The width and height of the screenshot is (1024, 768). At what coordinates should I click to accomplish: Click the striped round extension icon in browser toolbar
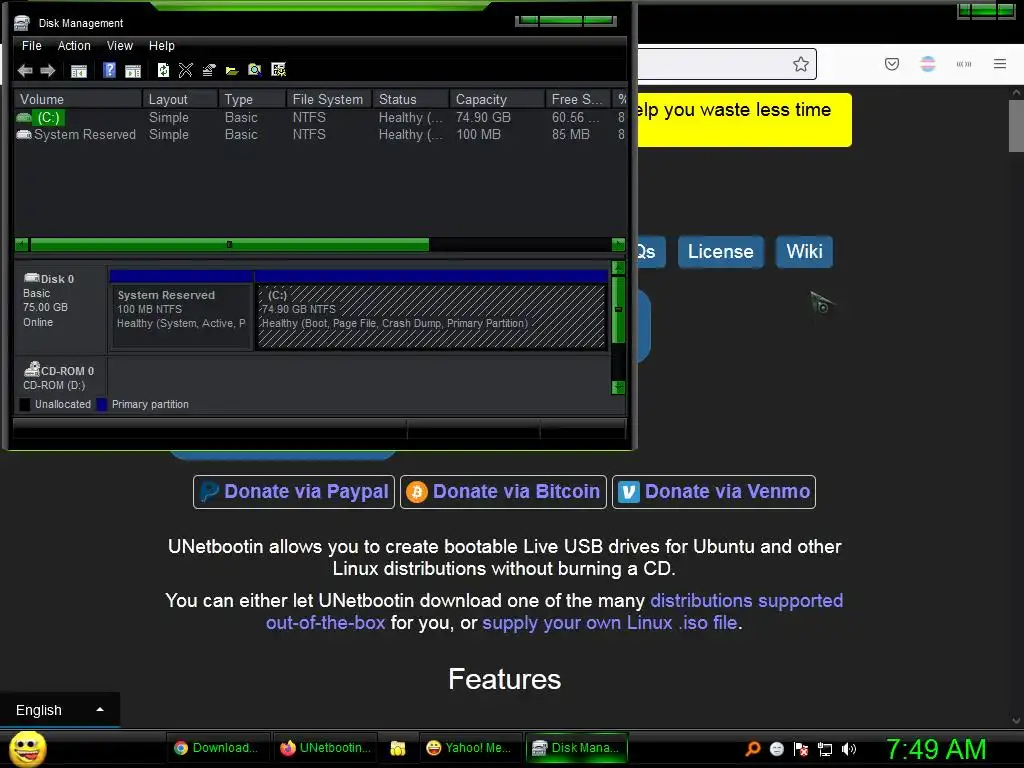tap(927, 64)
